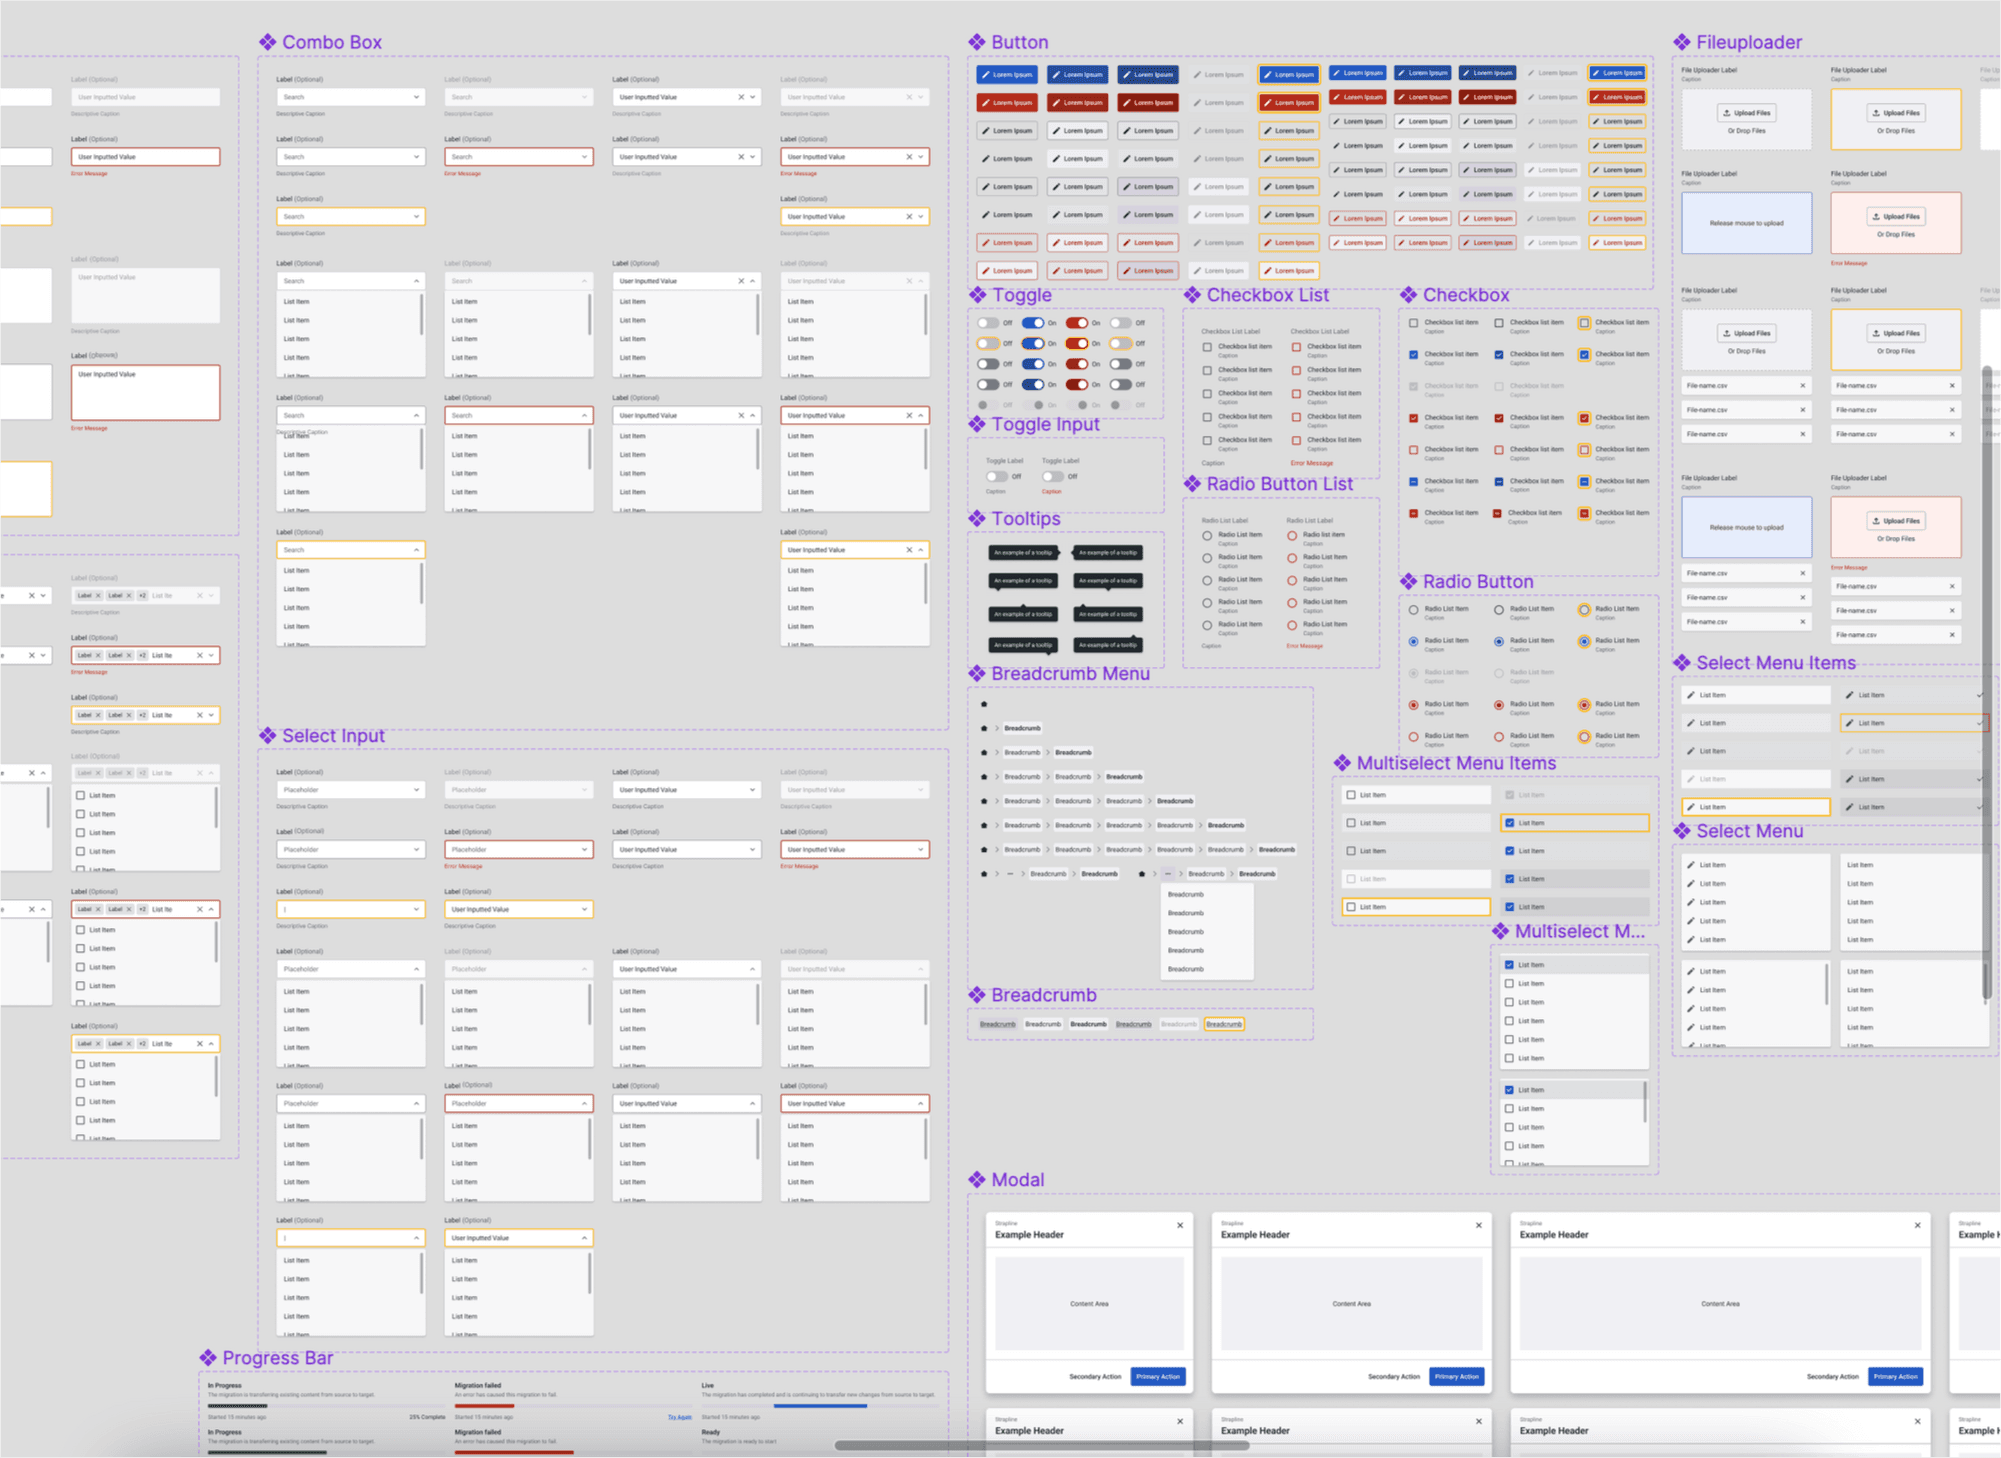Toggle the Toggle Input switch with the gray caption
2001x1458 pixels.
click(996, 476)
